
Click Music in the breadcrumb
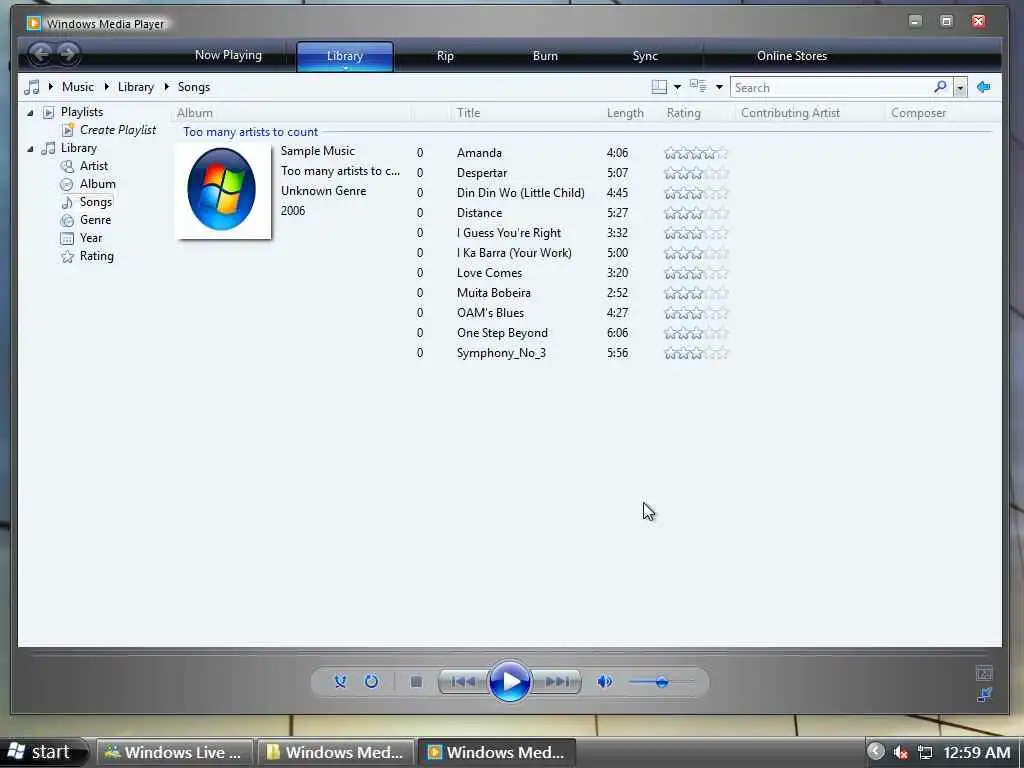click(78, 87)
